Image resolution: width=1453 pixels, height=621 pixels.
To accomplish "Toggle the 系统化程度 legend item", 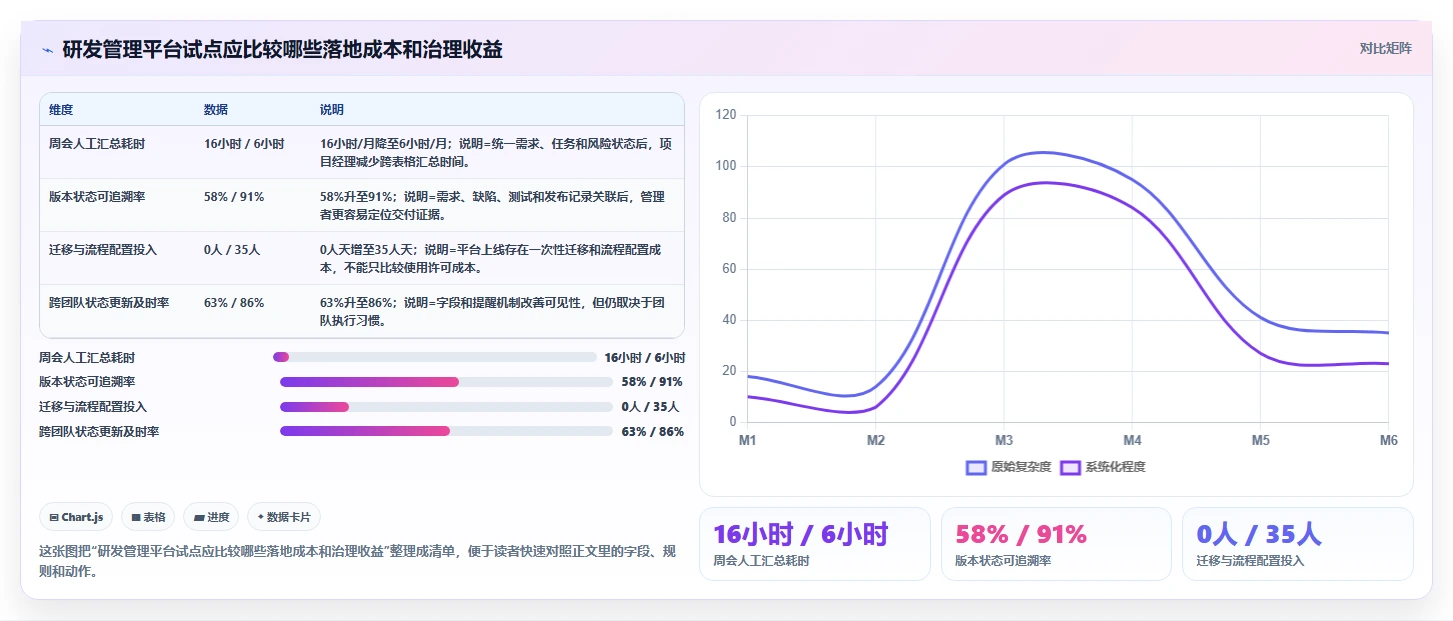I will click(x=1103, y=467).
